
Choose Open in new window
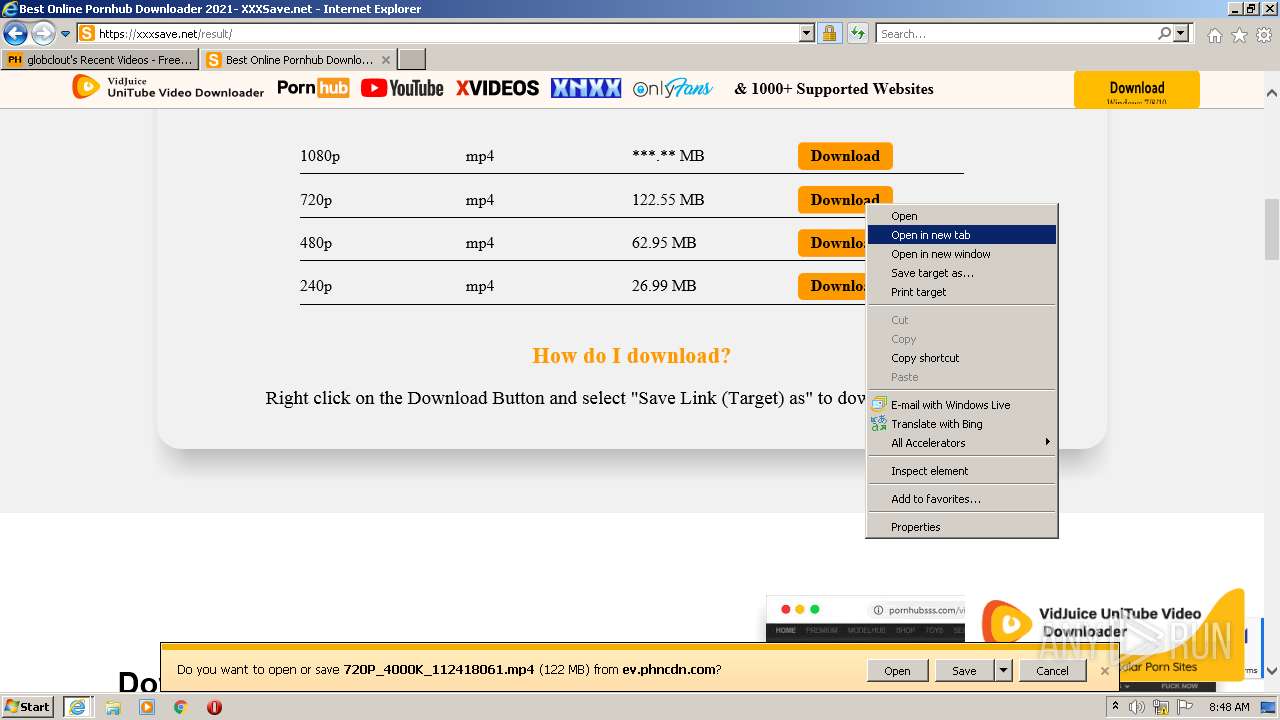pyautogui.click(x=961, y=254)
